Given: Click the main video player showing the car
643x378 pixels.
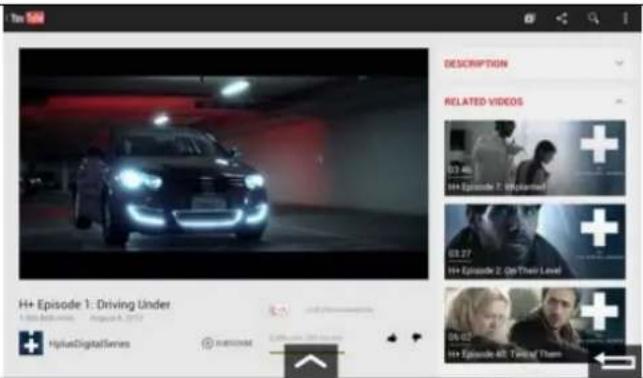Looking at the screenshot, I should (223, 164).
